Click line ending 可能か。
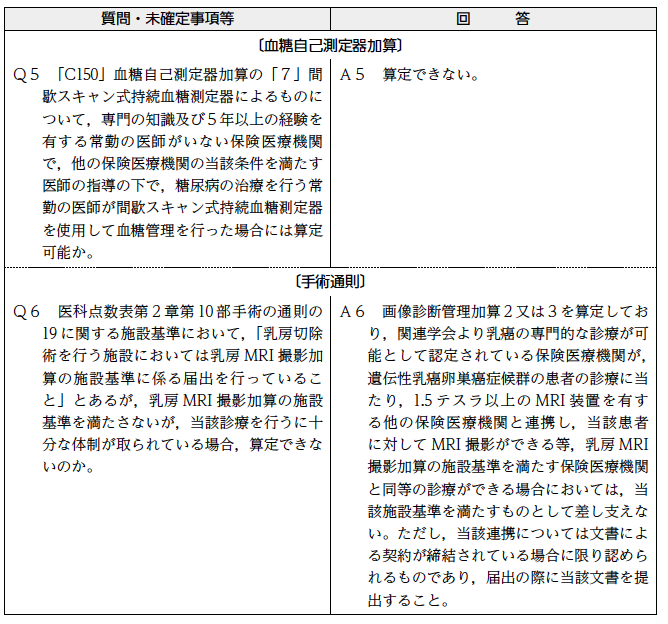The image size is (668, 624). (69, 253)
